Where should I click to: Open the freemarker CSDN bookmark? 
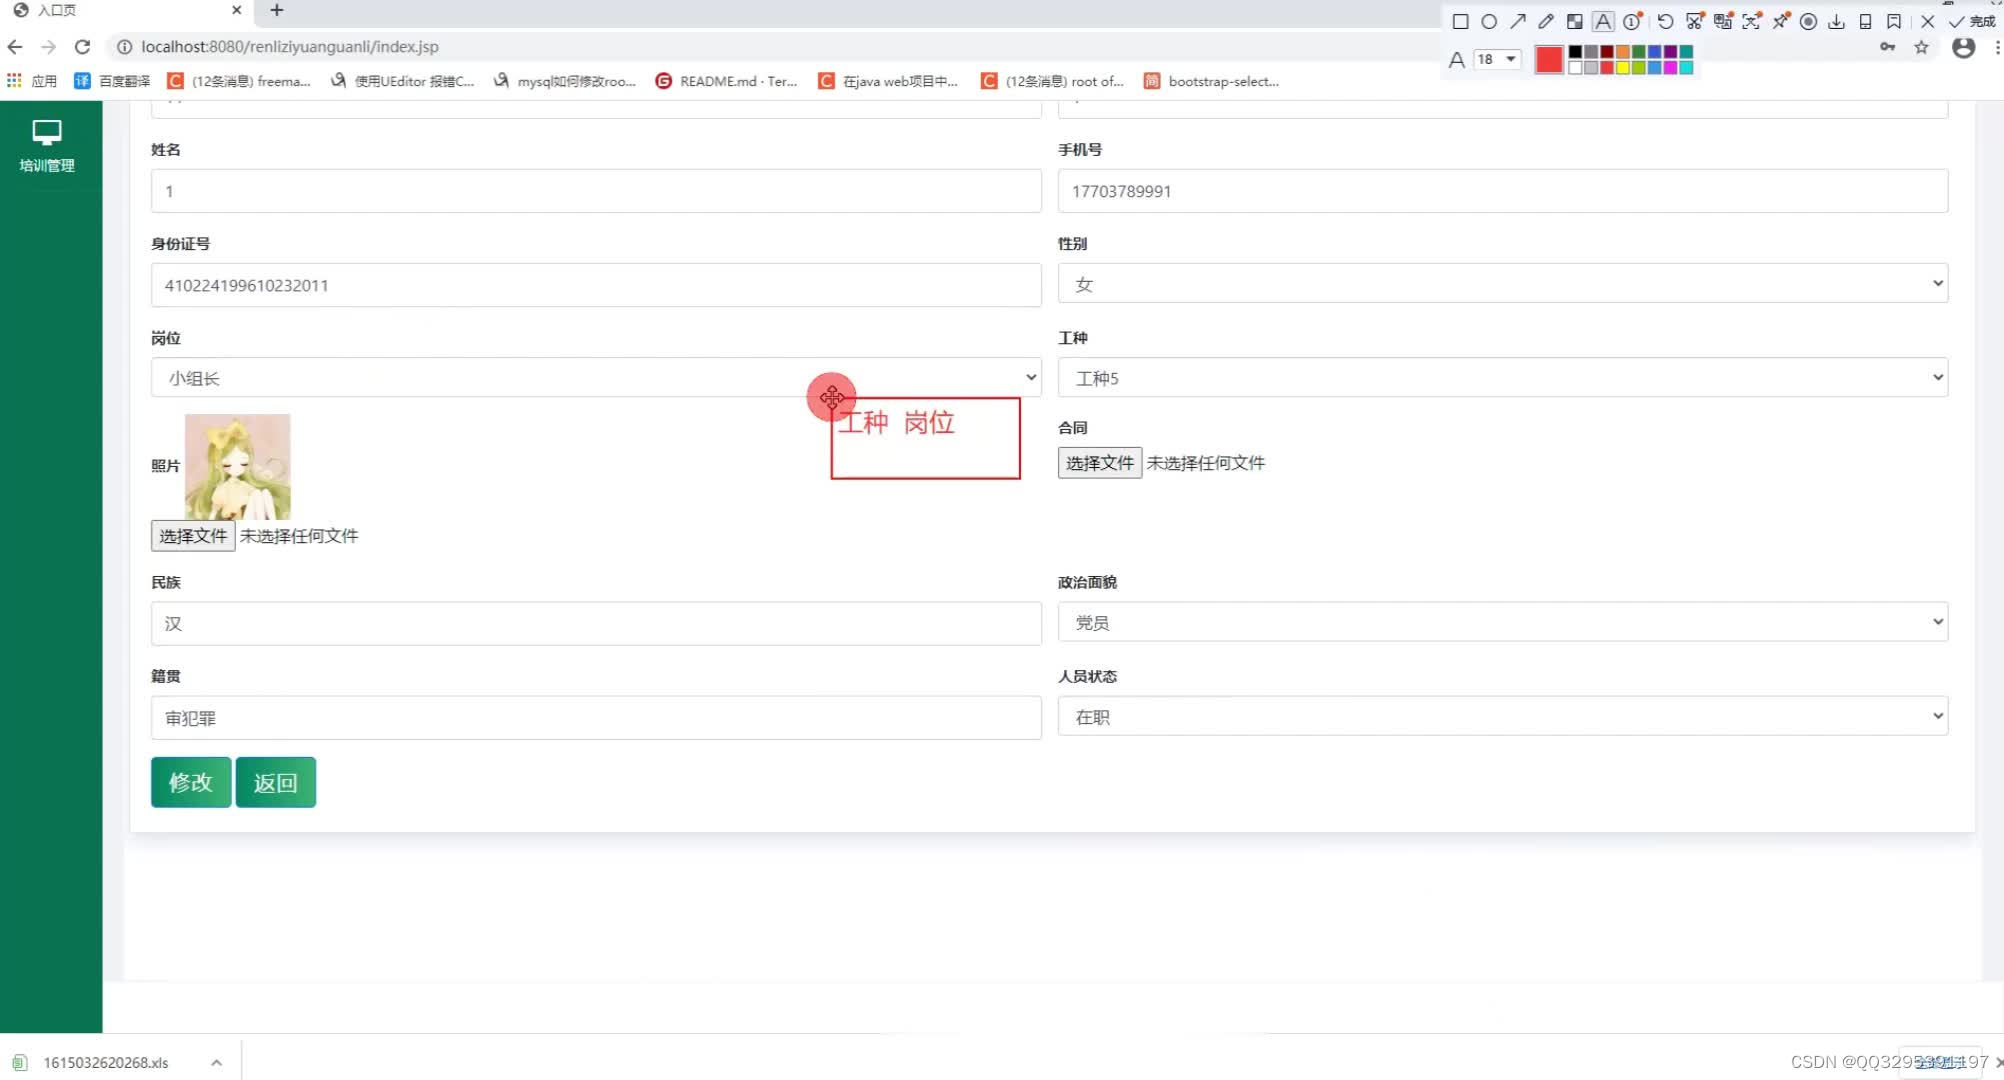(x=239, y=81)
